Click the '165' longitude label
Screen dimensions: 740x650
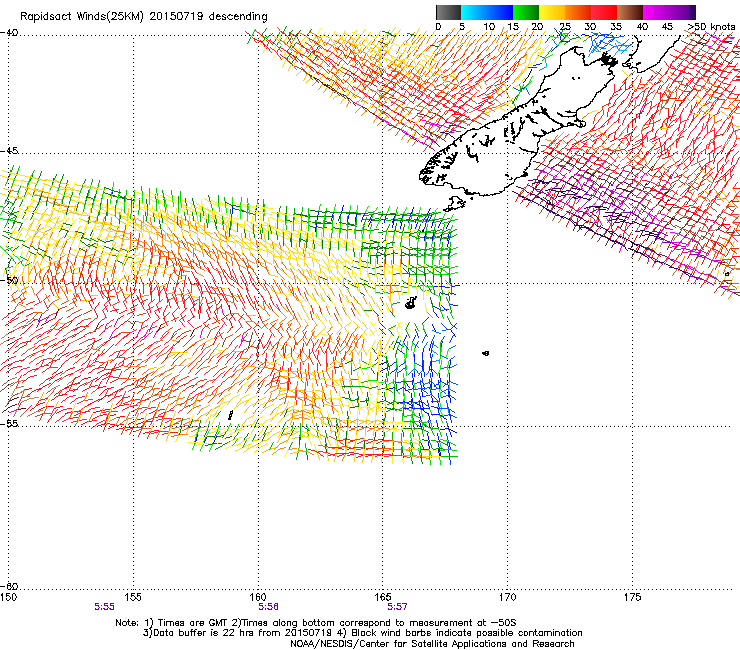click(382, 597)
